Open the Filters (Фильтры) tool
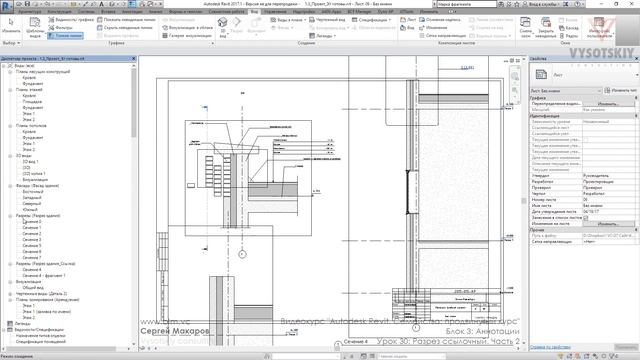This screenshot has width=640, height=360. pos(60,28)
